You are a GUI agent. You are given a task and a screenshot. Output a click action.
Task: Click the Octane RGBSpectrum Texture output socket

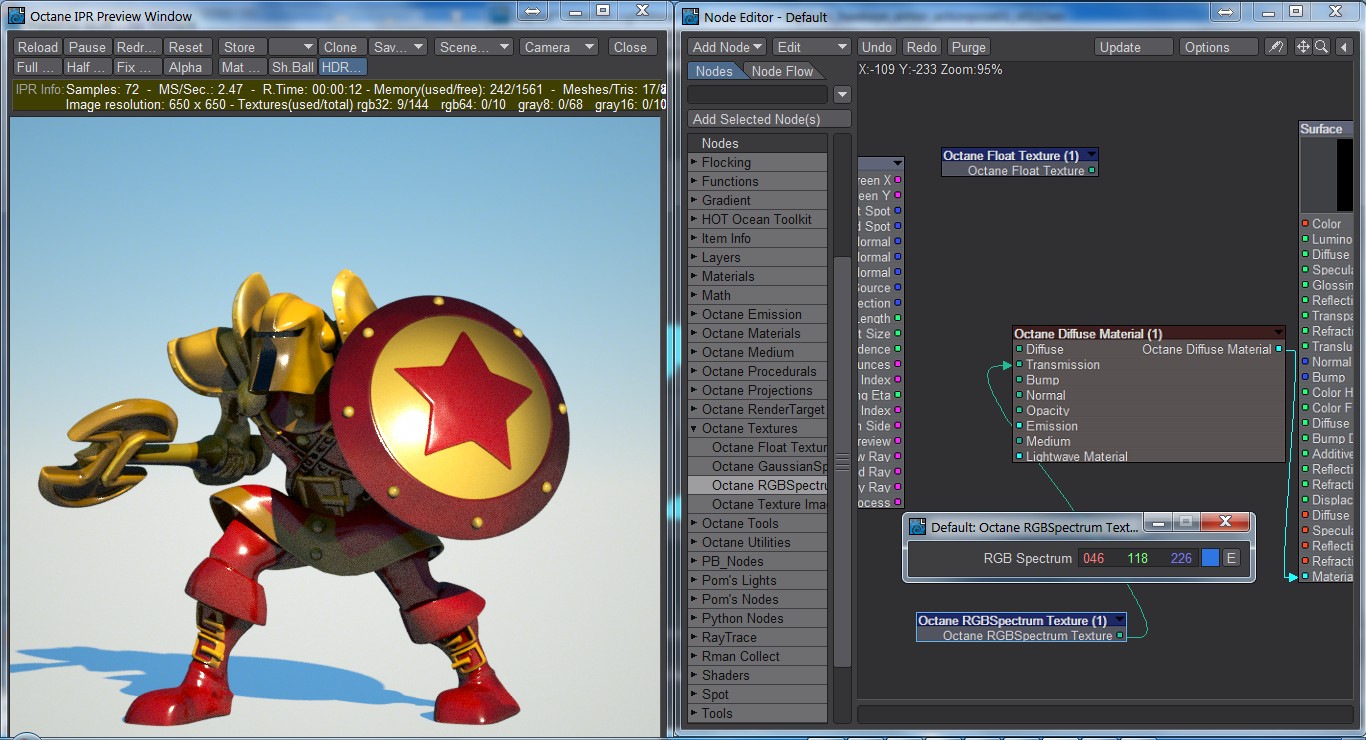[1120, 636]
